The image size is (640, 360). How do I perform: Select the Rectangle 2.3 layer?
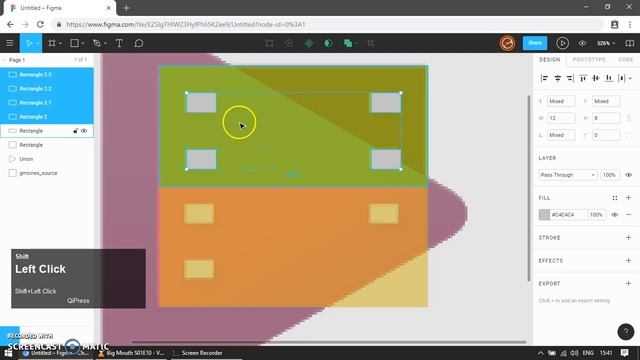coord(47,75)
